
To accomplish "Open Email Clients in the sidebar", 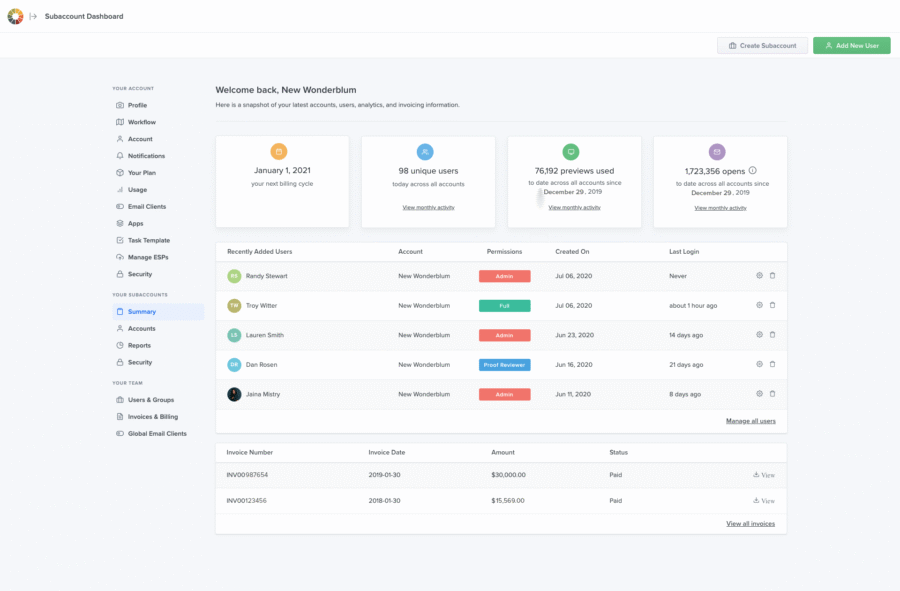I will click(x=146, y=207).
